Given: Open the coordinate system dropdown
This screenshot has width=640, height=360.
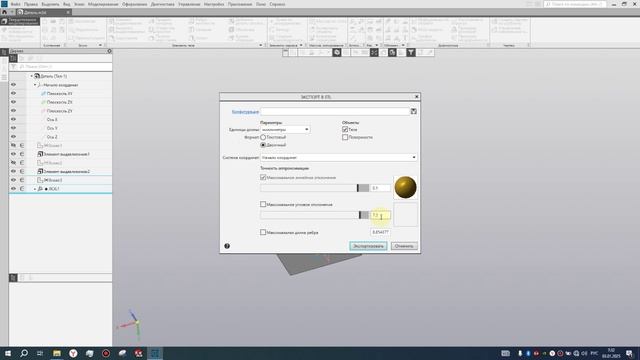Looking at the screenshot, I should (x=338, y=158).
